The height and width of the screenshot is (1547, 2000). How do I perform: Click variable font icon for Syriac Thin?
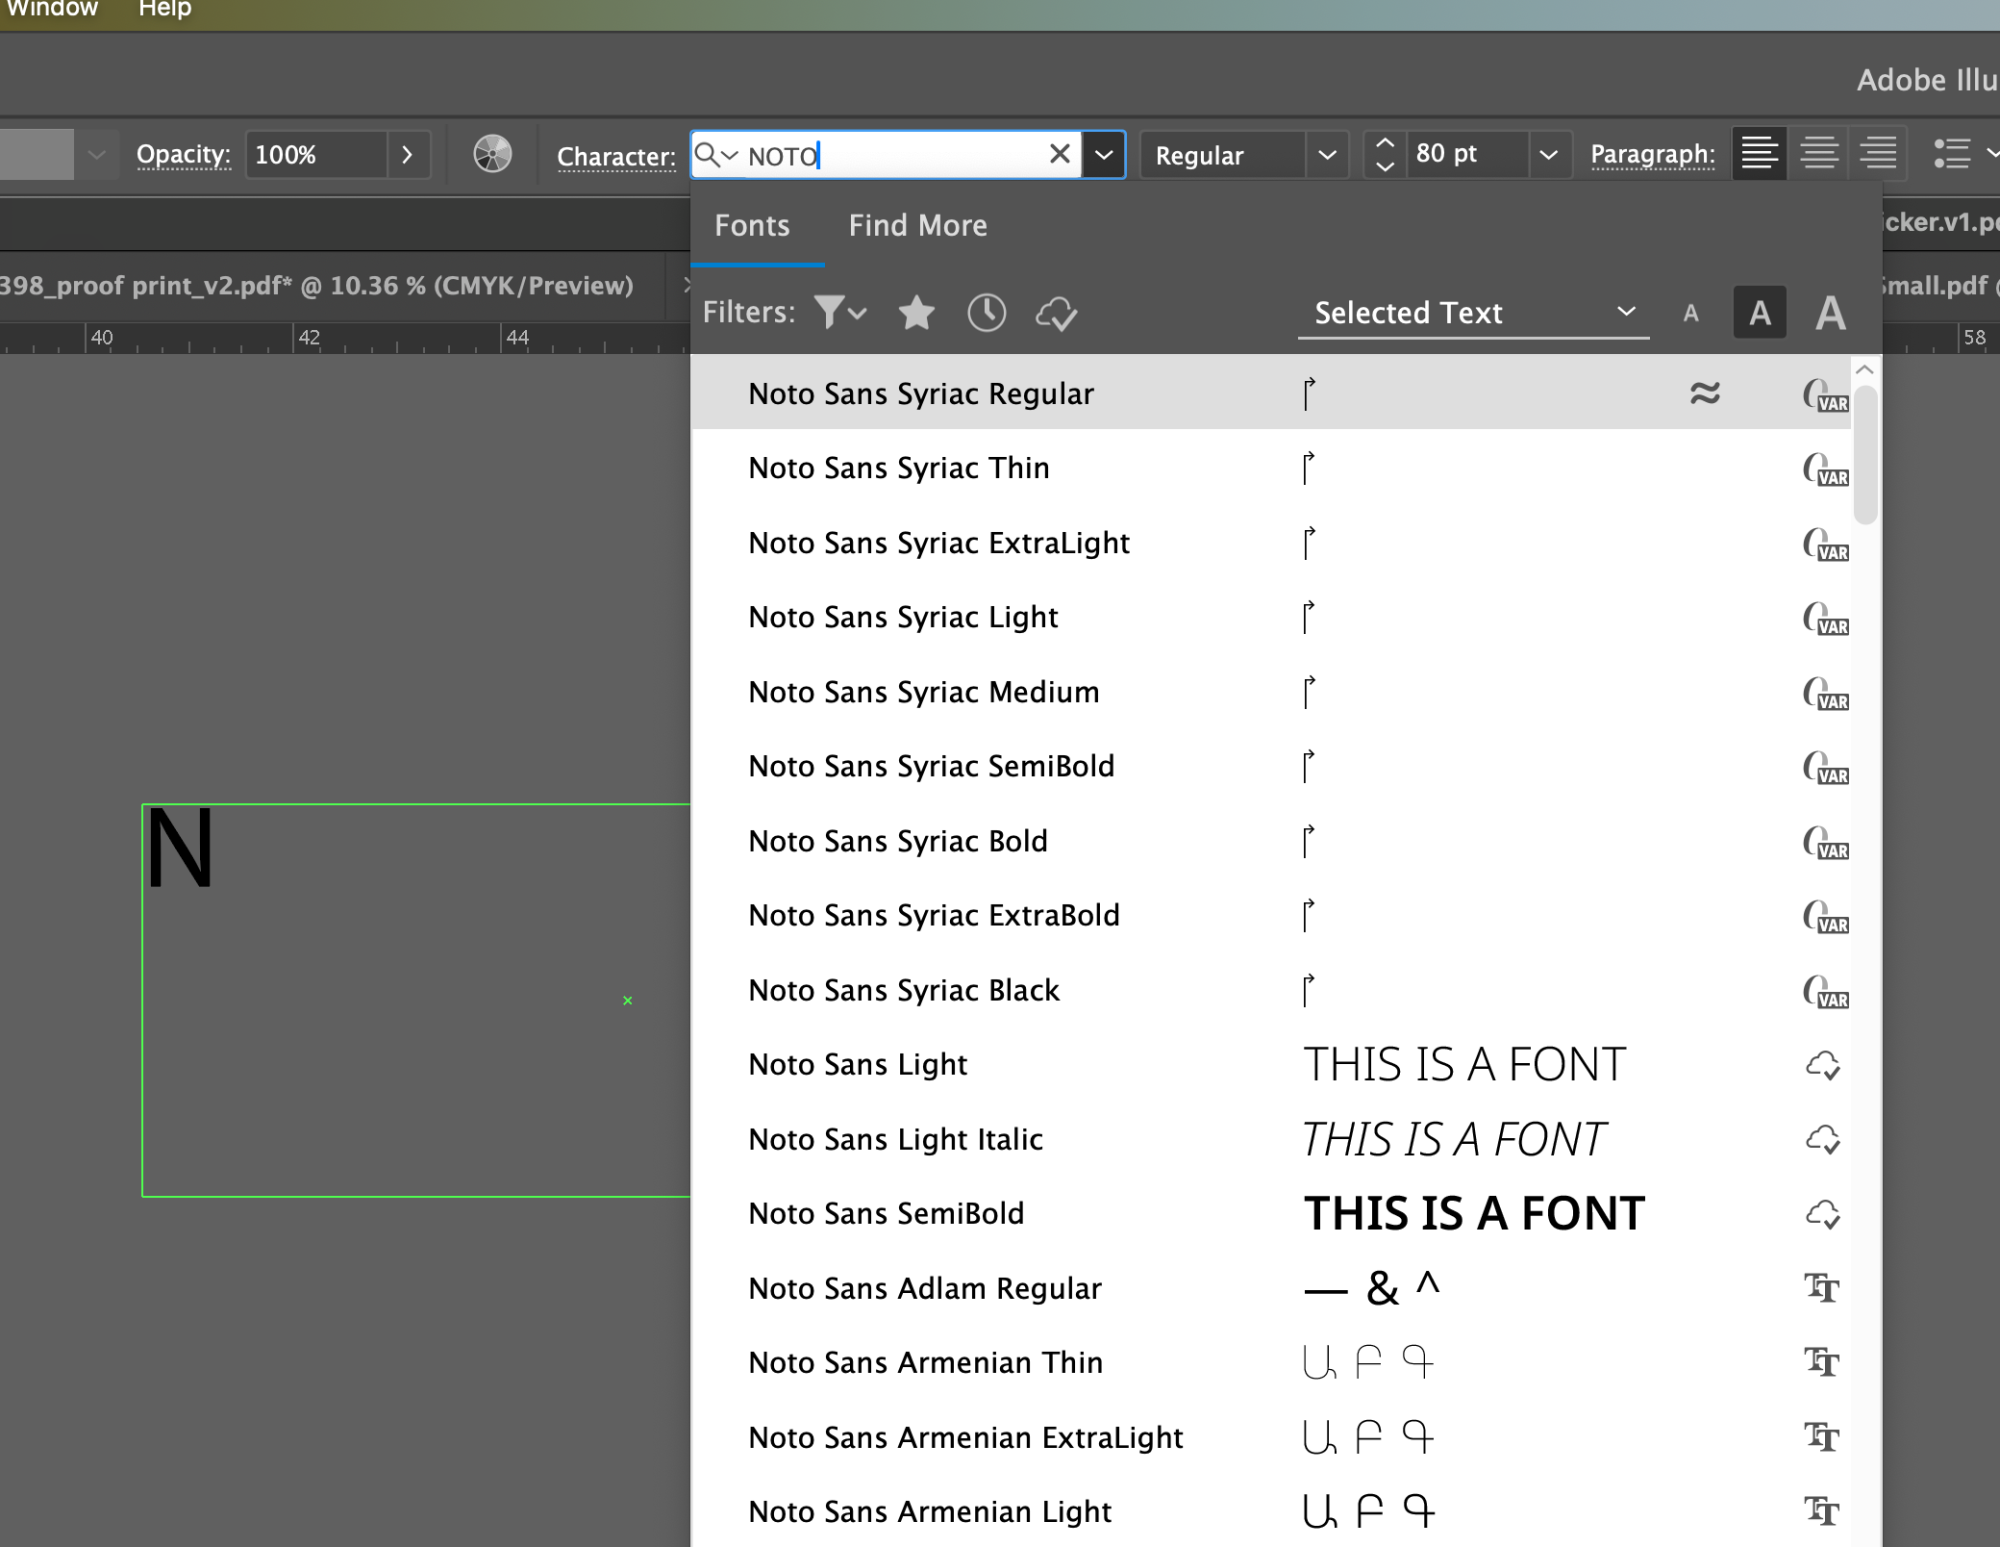coord(1825,469)
